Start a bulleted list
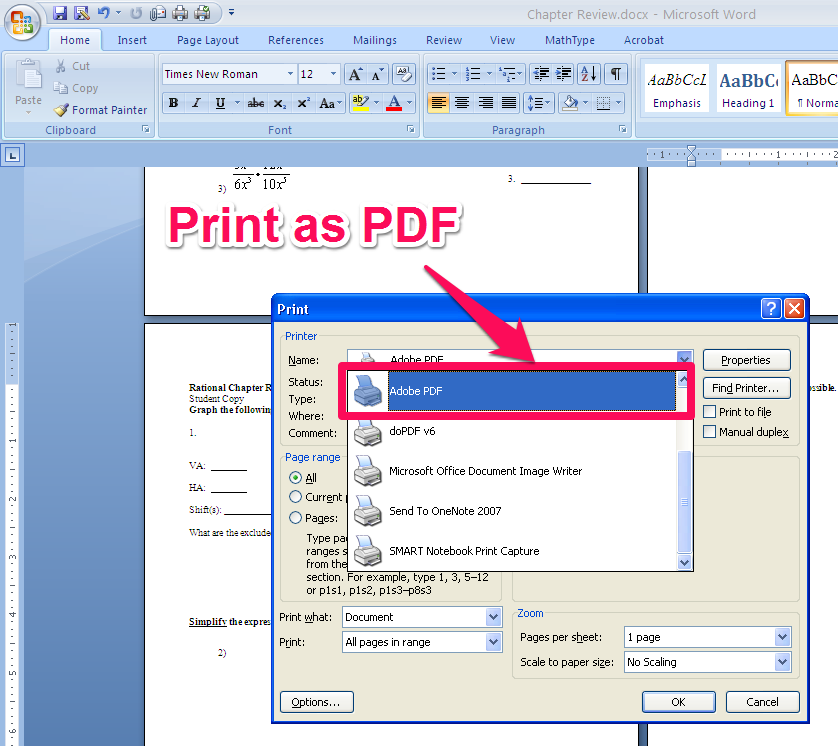The height and width of the screenshot is (746, 838). pyautogui.click(x=439, y=74)
